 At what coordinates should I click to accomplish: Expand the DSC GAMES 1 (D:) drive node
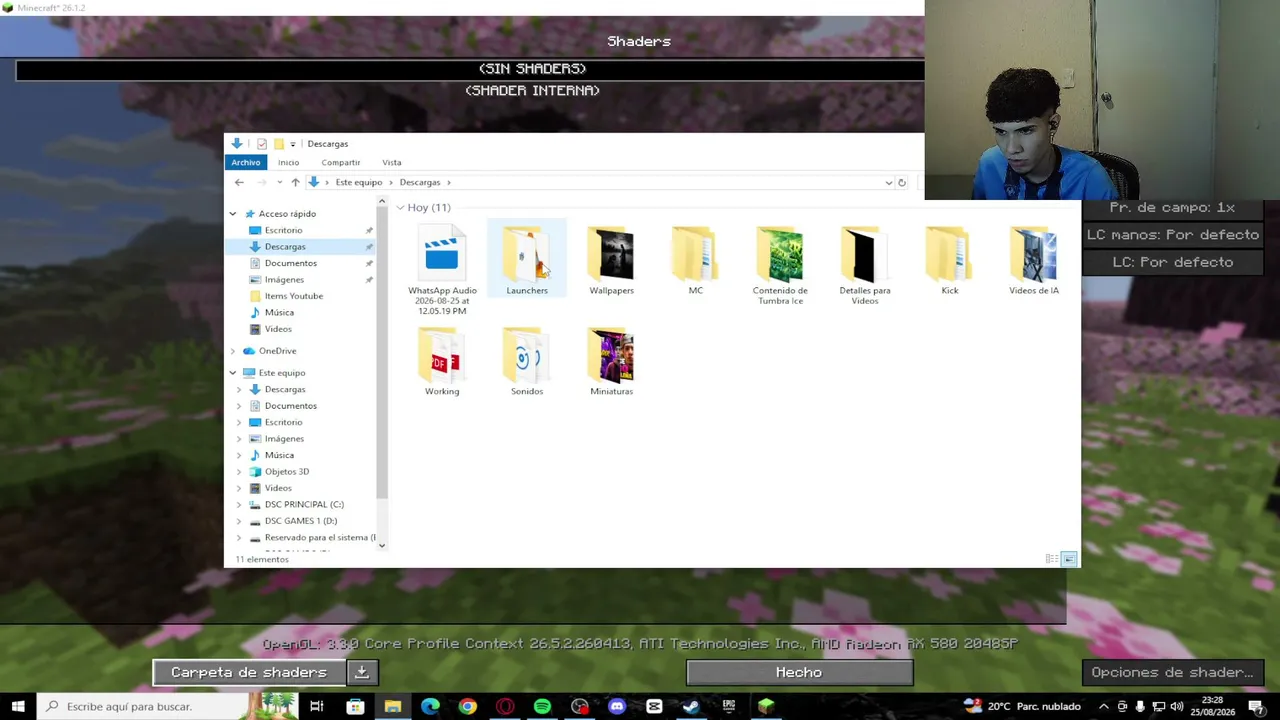point(239,521)
